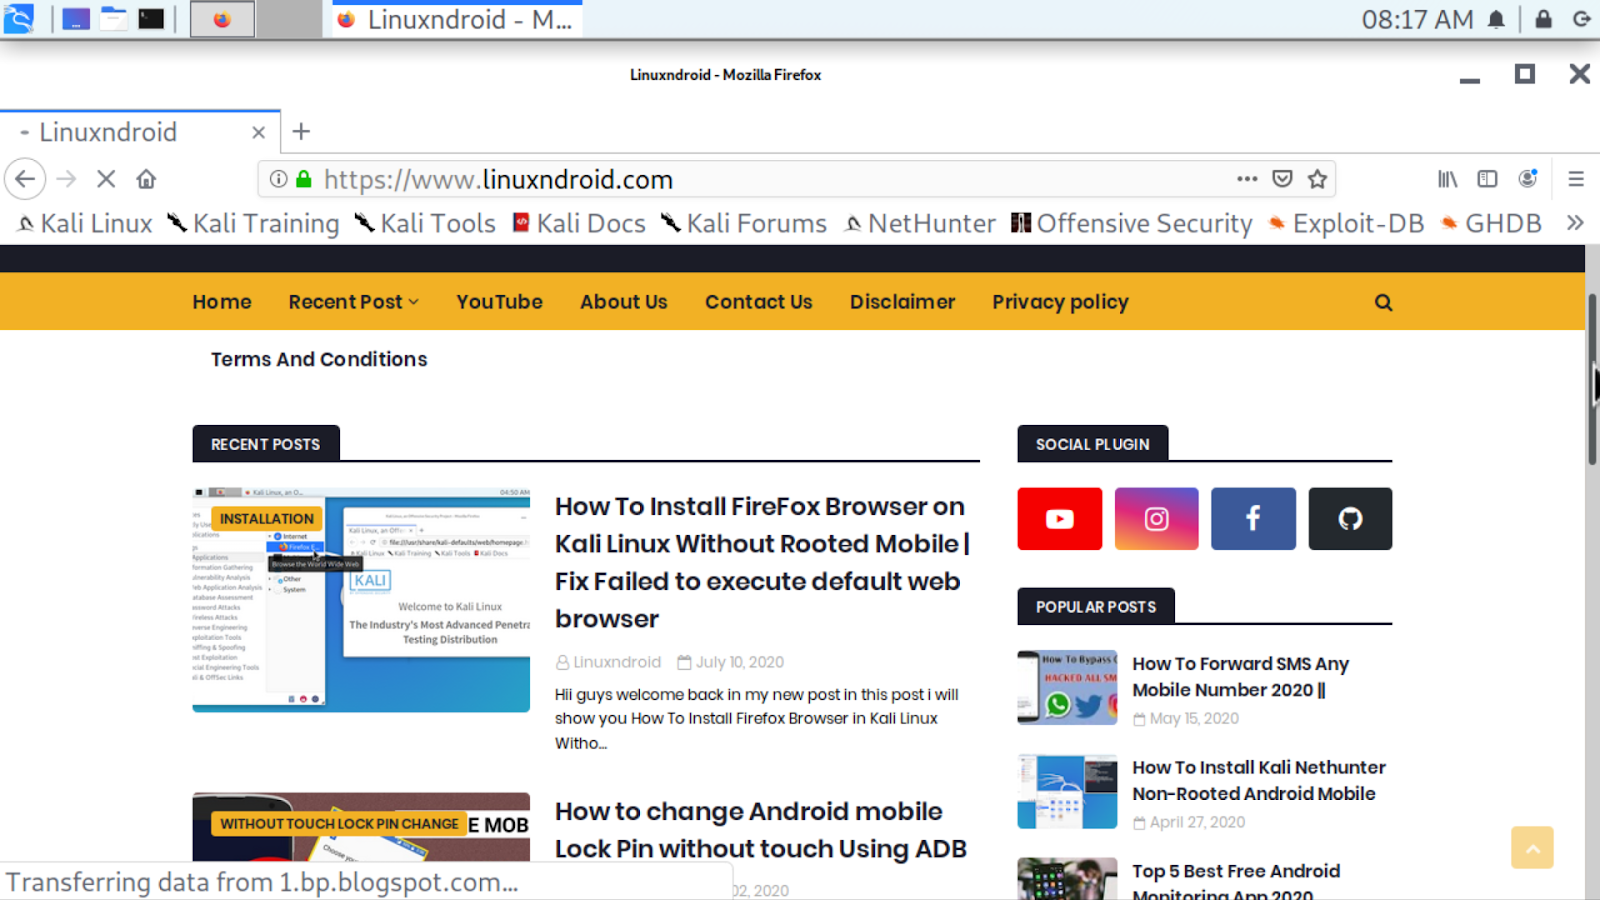Screen dimensions: 1600x900
Task: Open the Kali Nethunter post thumbnail
Action: (x=1067, y=791)
